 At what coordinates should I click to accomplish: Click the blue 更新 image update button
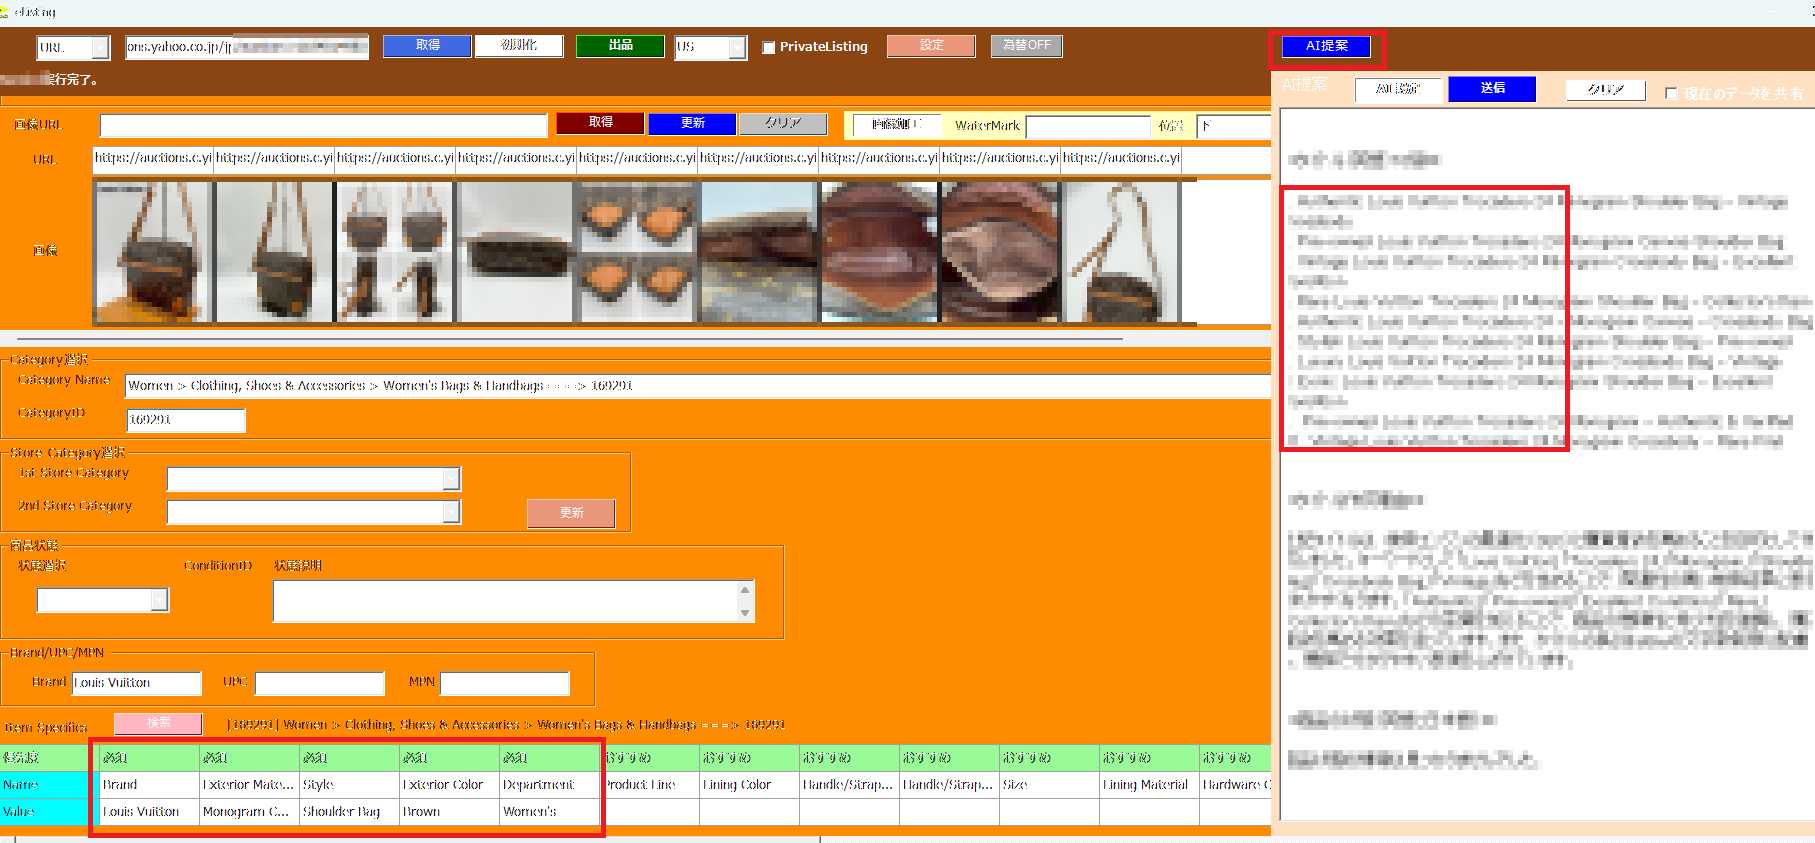tap(692, 123)
